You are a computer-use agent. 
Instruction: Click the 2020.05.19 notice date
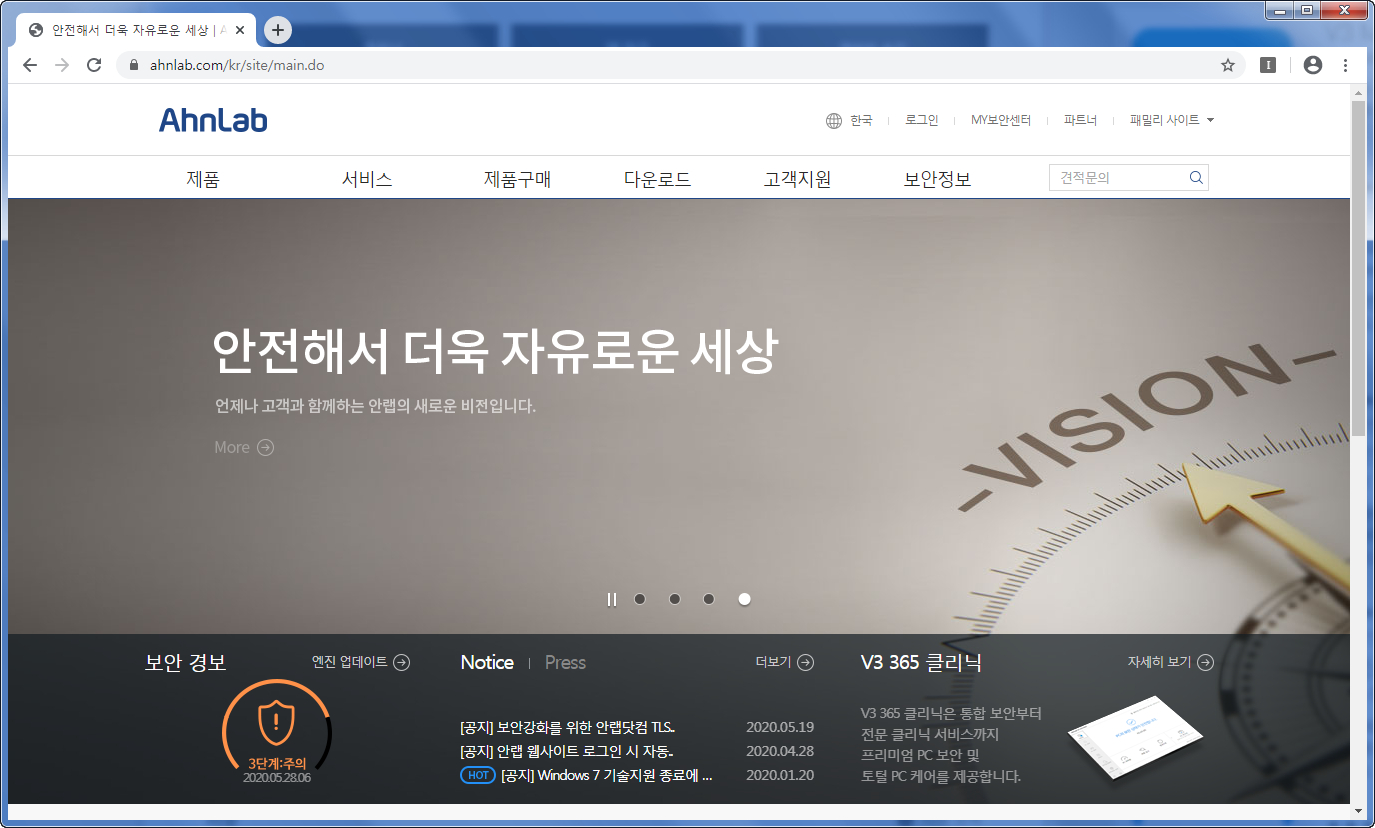point(780,727)
